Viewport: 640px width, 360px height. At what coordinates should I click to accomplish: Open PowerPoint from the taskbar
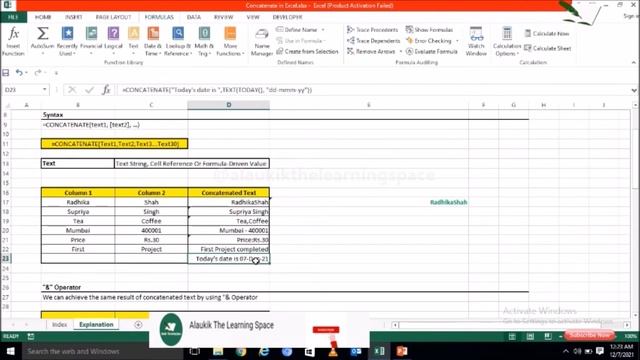click(x=402, y=351)
